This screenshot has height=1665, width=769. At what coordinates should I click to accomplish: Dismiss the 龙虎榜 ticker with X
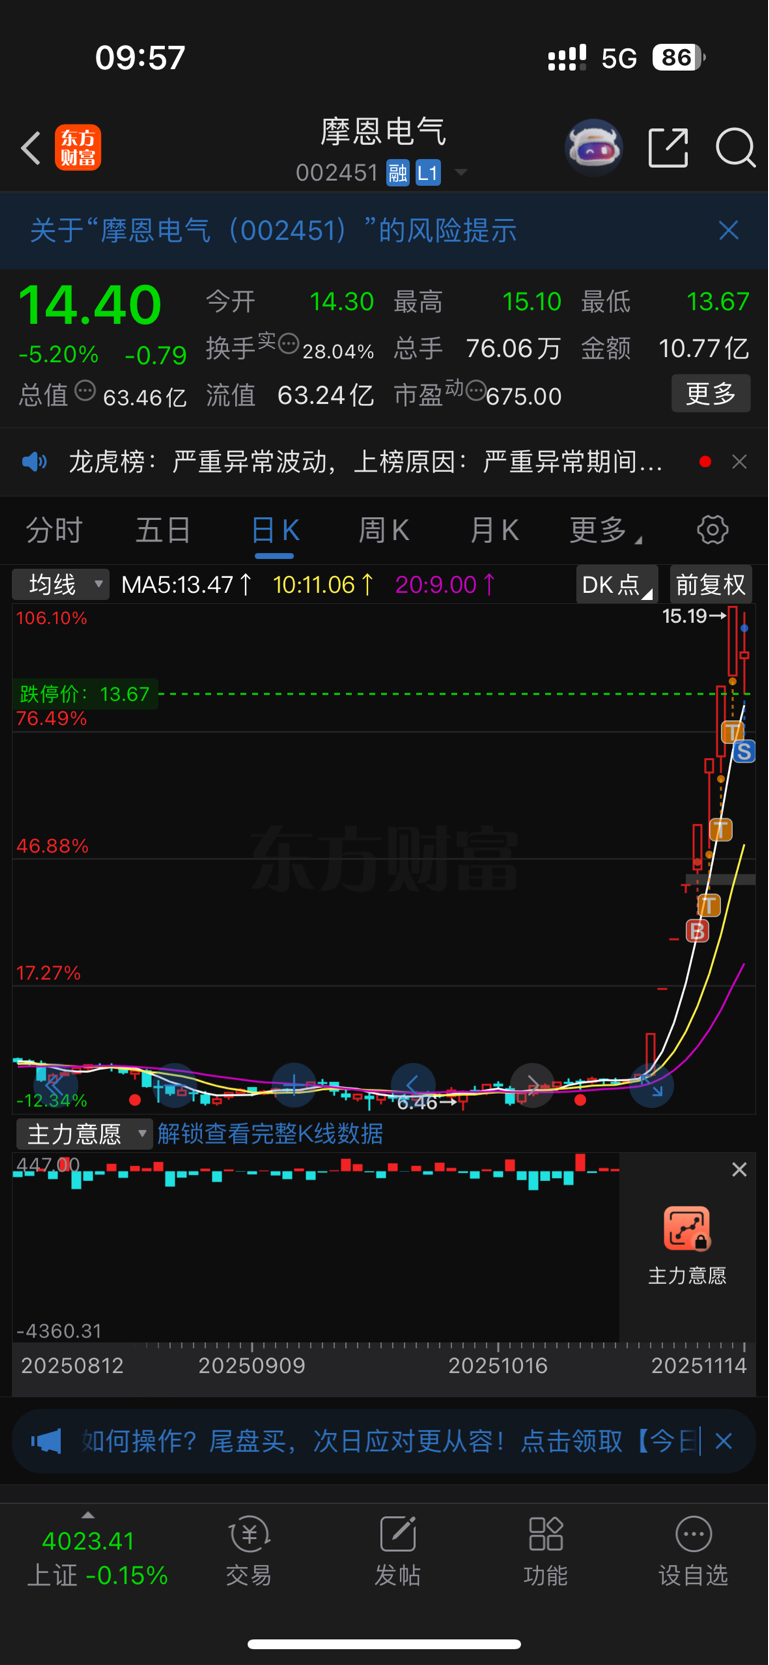pos(739,461)
